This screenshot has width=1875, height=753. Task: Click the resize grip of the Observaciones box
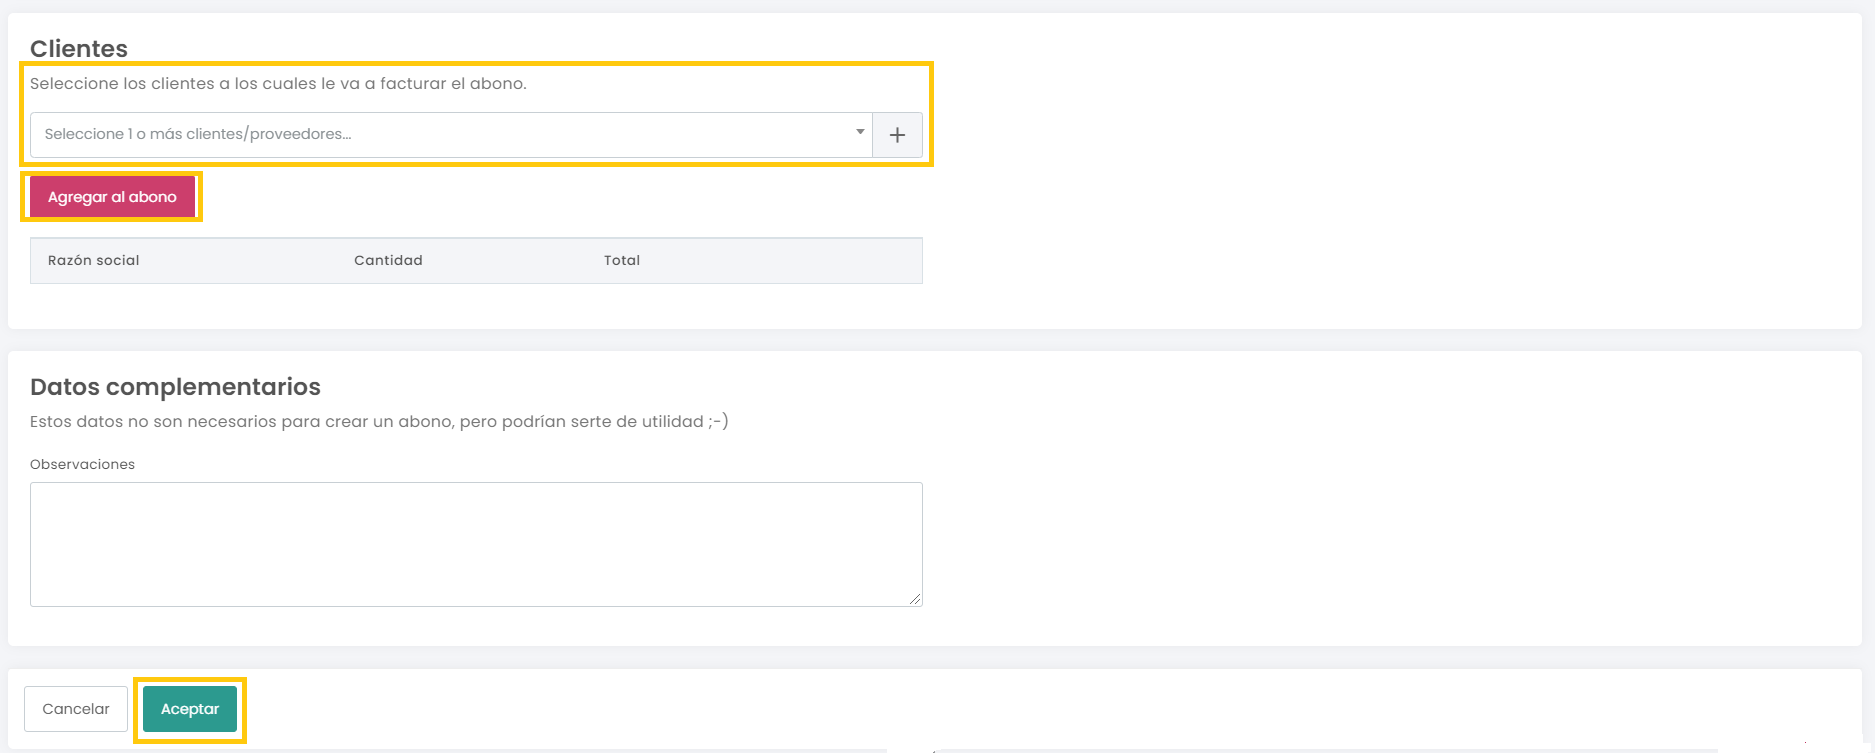click(915, 599)
